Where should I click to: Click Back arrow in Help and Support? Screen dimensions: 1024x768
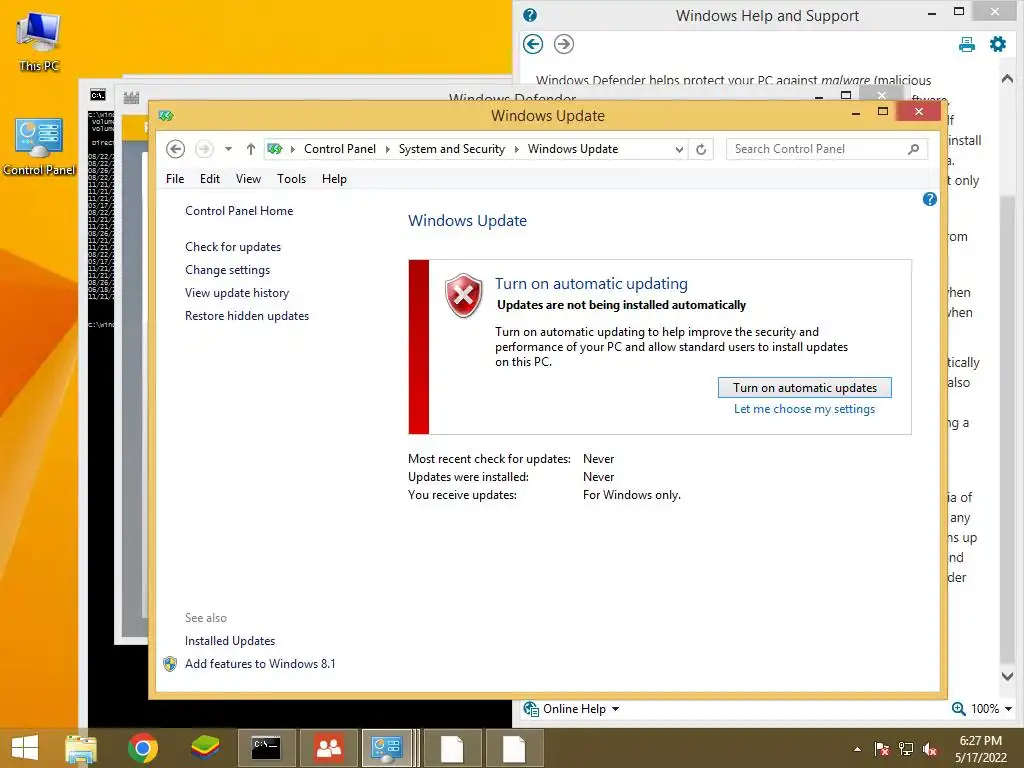533,44
